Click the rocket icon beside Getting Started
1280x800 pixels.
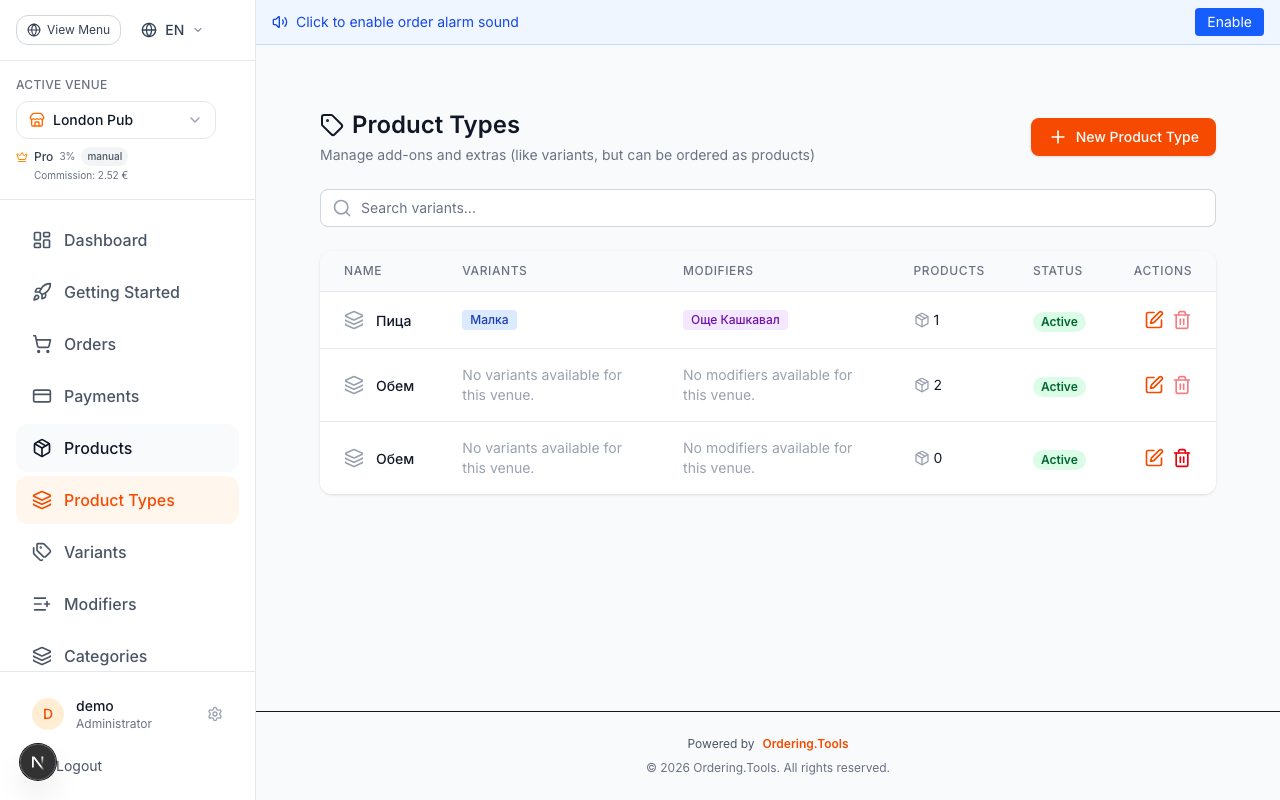click(41, 292)
